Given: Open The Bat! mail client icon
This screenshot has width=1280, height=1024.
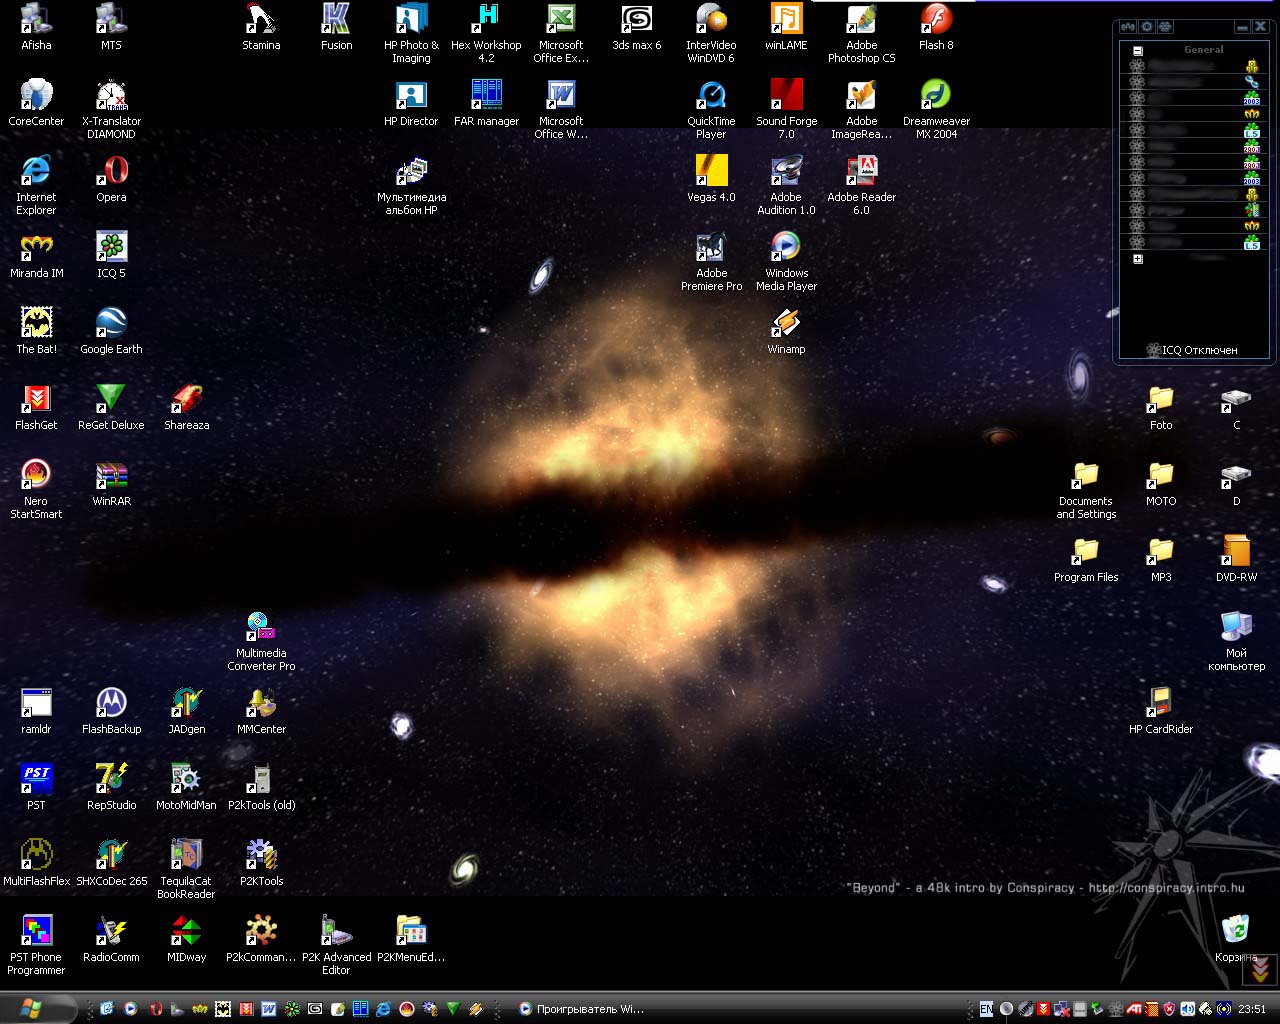Looking at the screenshot, I should [36, 331].
